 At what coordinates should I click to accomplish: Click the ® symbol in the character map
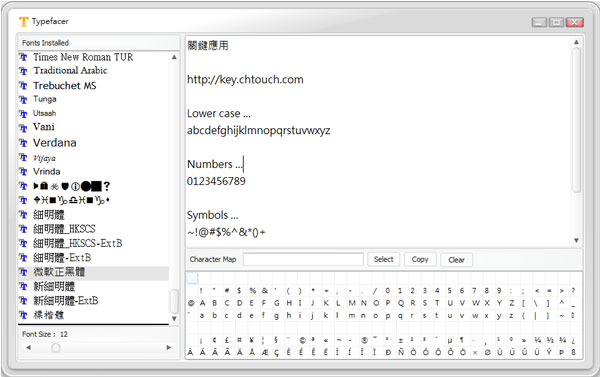[364, 340]
